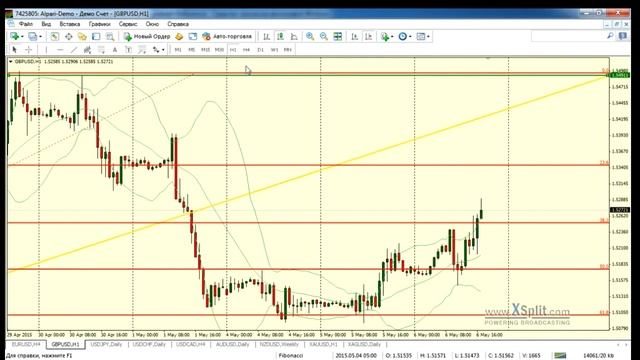Open the Strategy Tester icon

110,36
